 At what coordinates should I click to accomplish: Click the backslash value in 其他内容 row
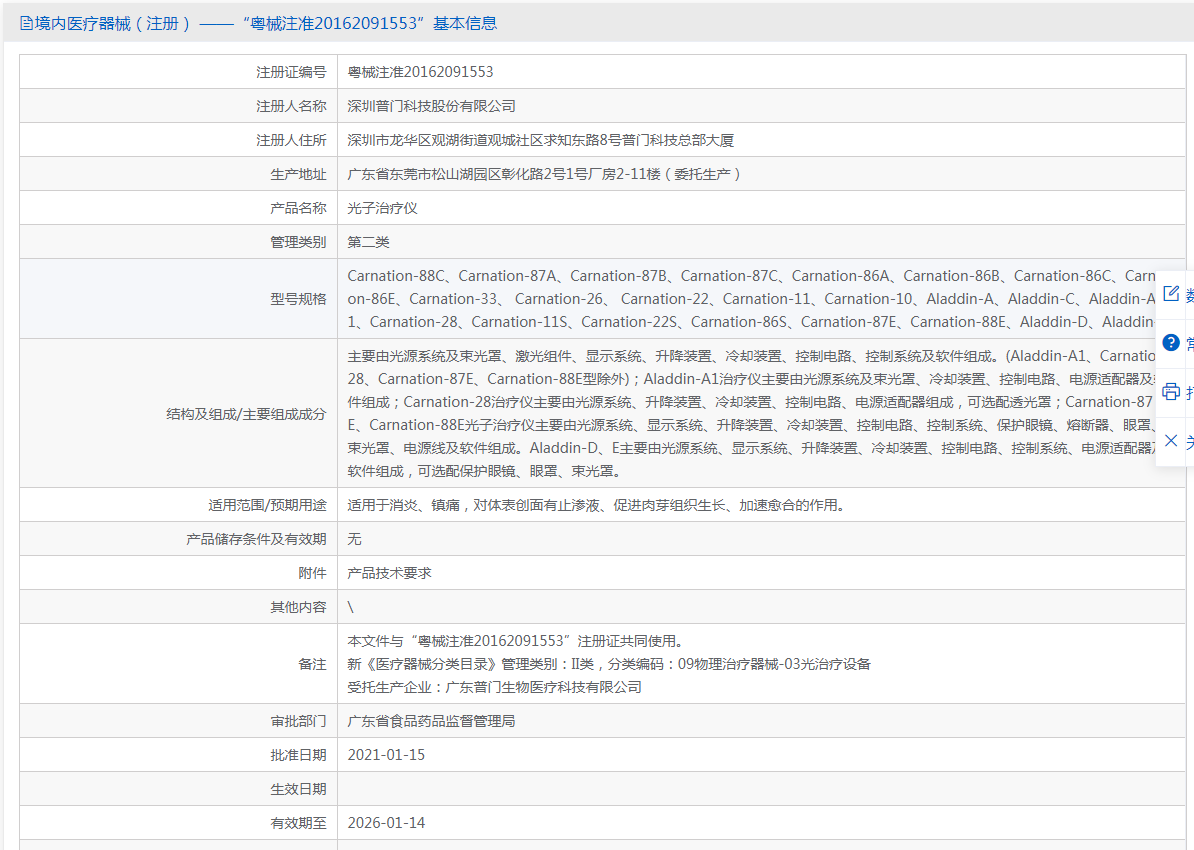point(350,608)
